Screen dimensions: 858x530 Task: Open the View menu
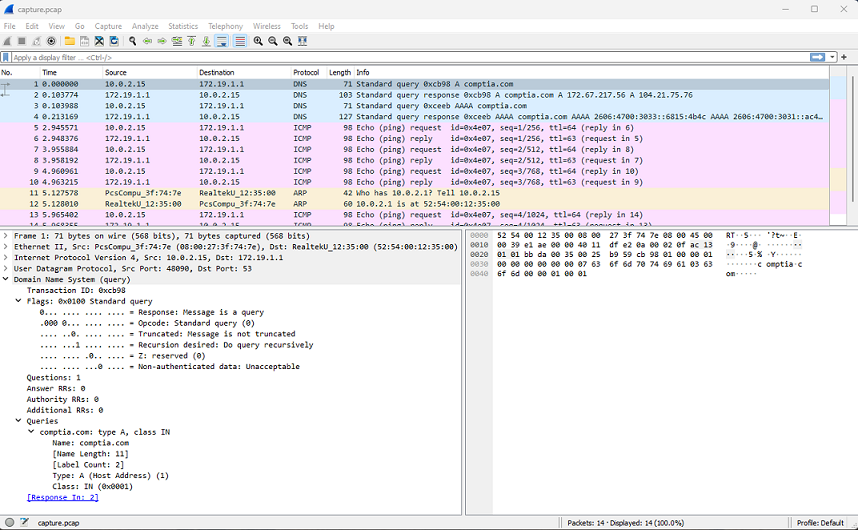coord(56,26)
